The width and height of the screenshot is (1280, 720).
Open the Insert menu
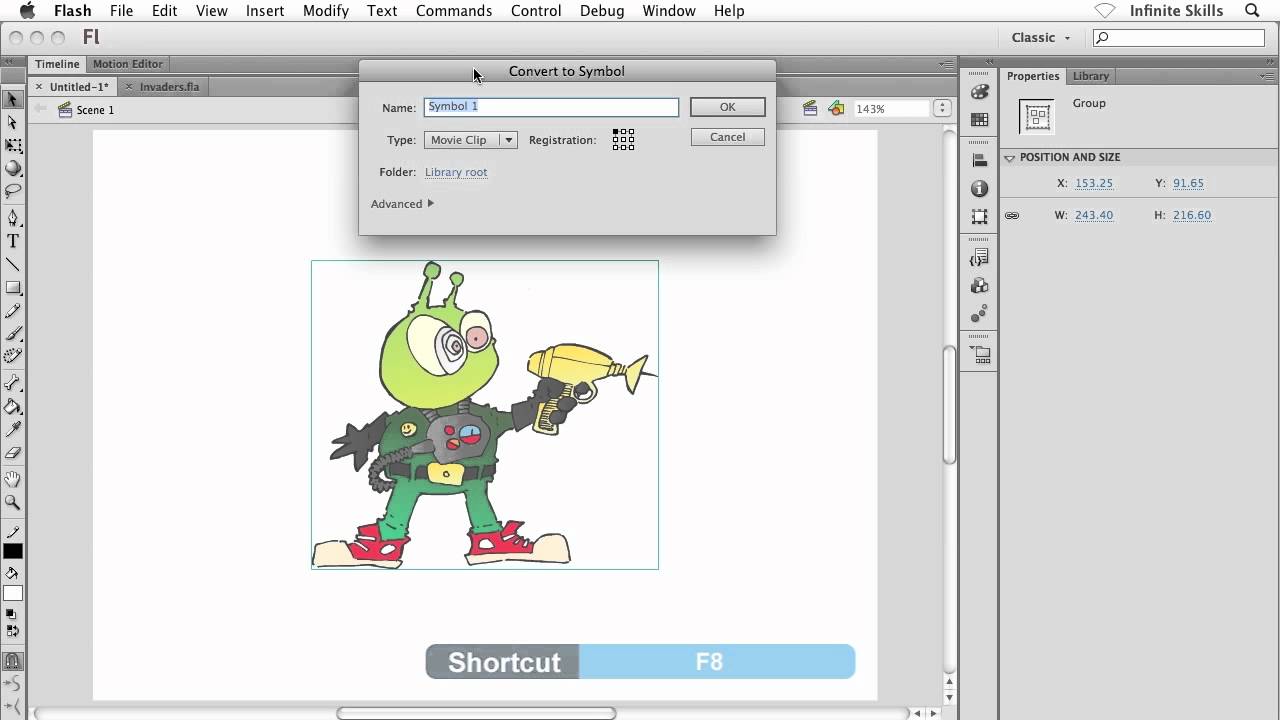point(265,11)
